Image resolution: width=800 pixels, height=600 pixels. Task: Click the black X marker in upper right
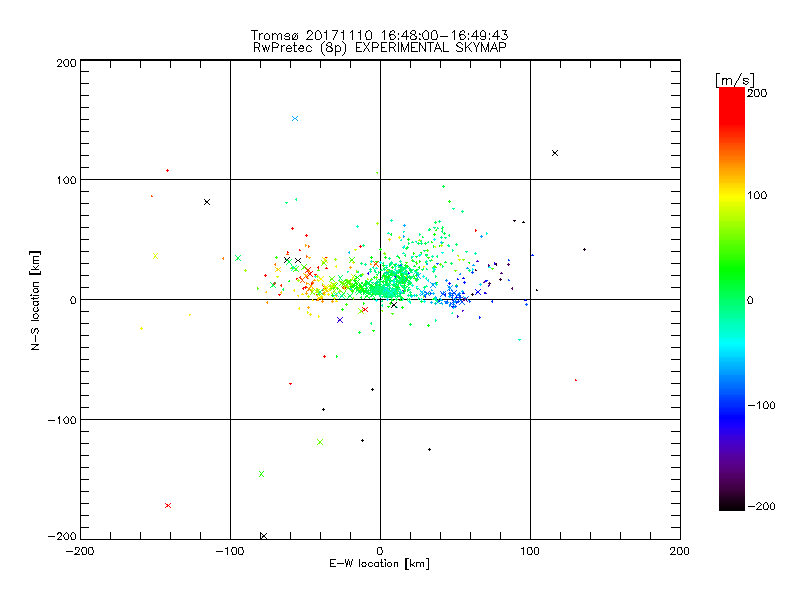pyautogui.click(x=555, y=153)
